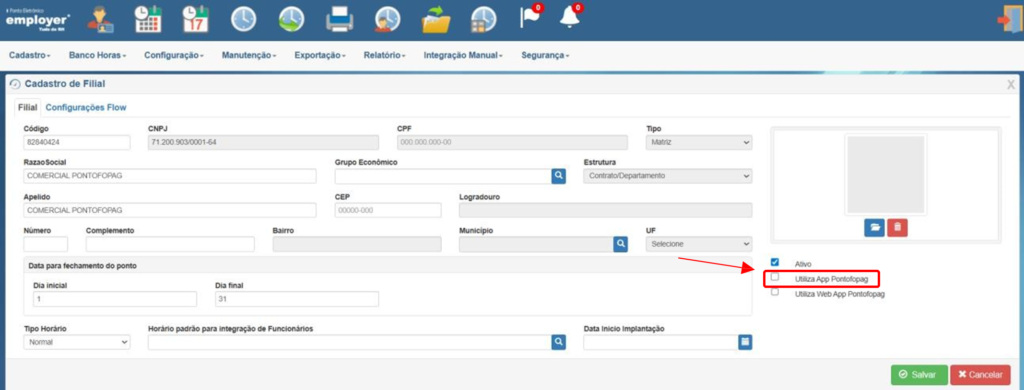The height and width of the screenshot is (390, 1024).
Task: Click the clock with calculator grid icon
Action: coord(484,20)
